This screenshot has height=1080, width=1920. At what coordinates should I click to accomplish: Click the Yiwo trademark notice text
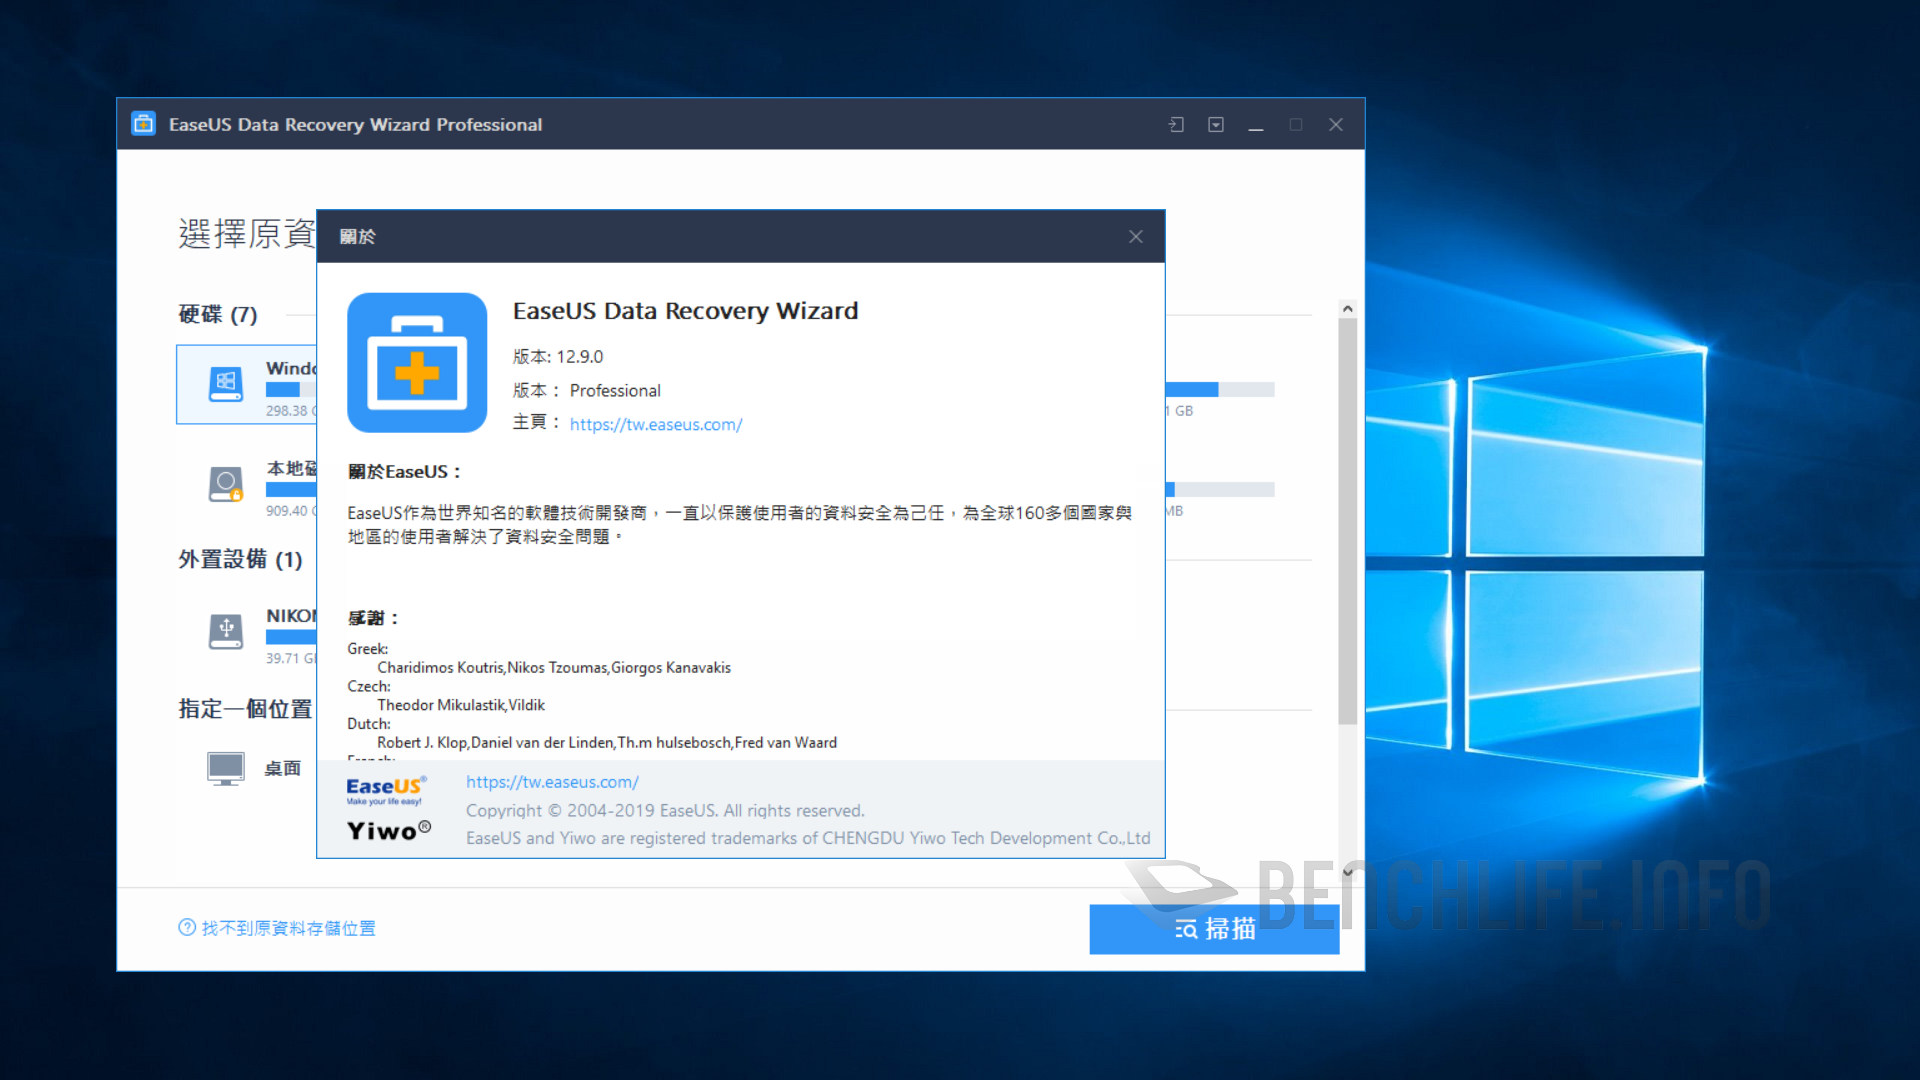(x=808, y=838)
